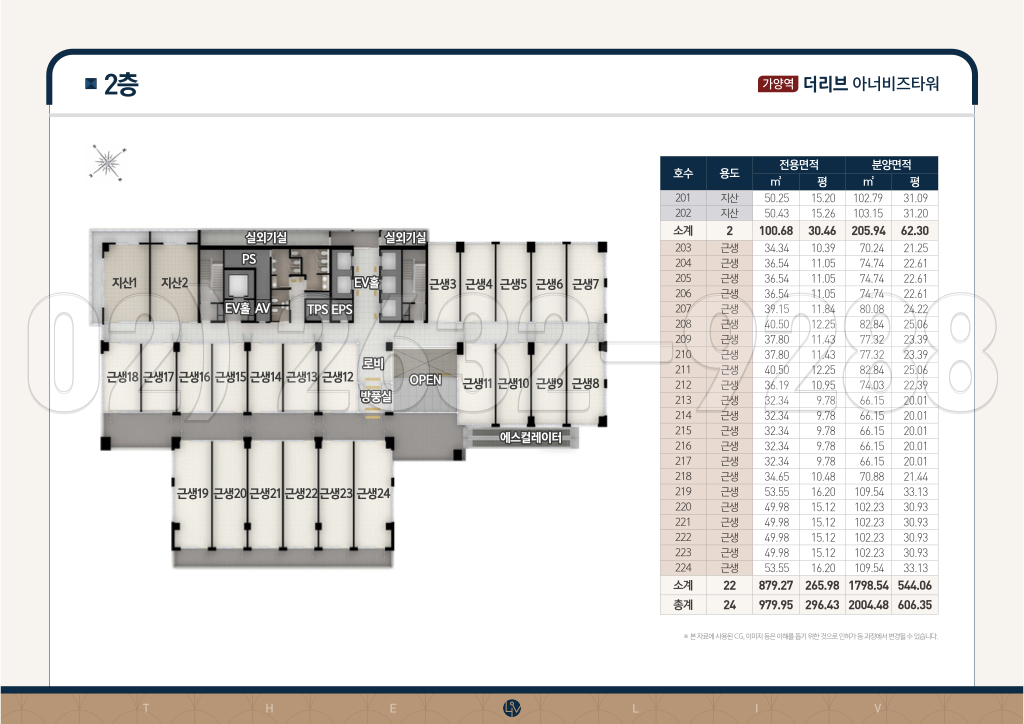1024x724 pixels.
Task: Click room number 218 in the table
Action: (x=683, y=477)
